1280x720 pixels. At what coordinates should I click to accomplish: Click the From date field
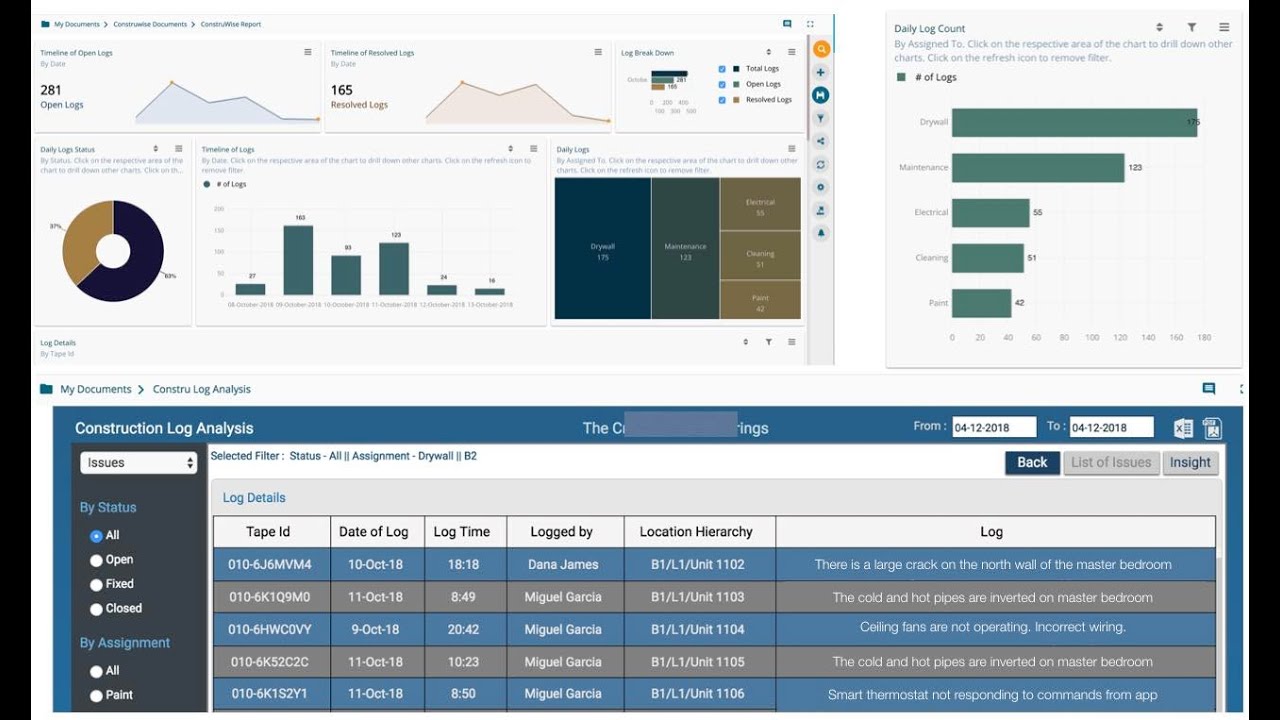[994, 428]
